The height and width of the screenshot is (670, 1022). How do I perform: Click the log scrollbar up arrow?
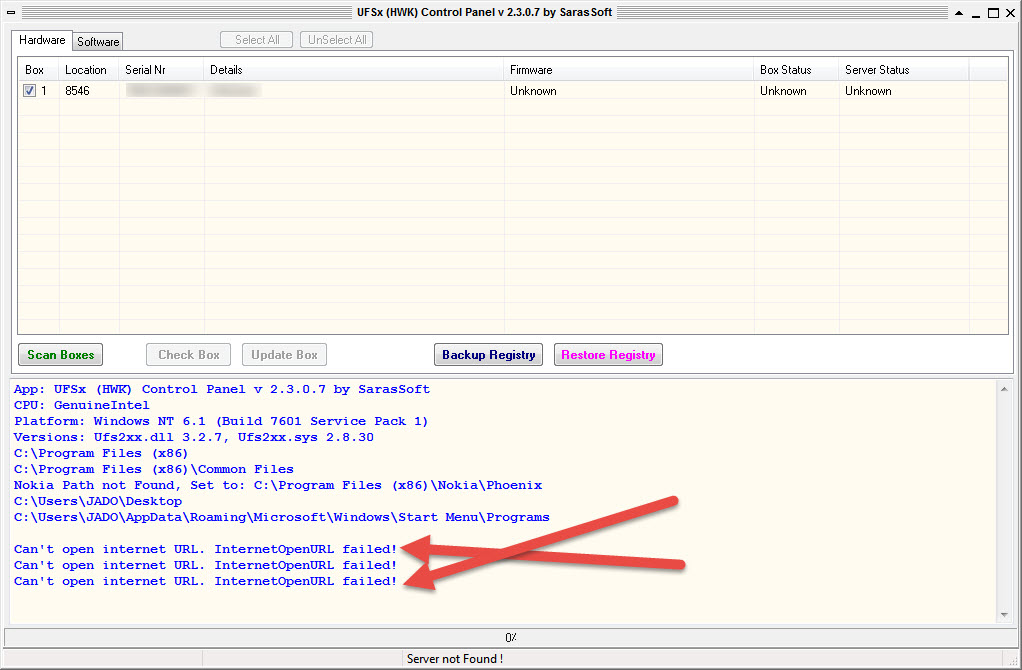pos(1004,389)
